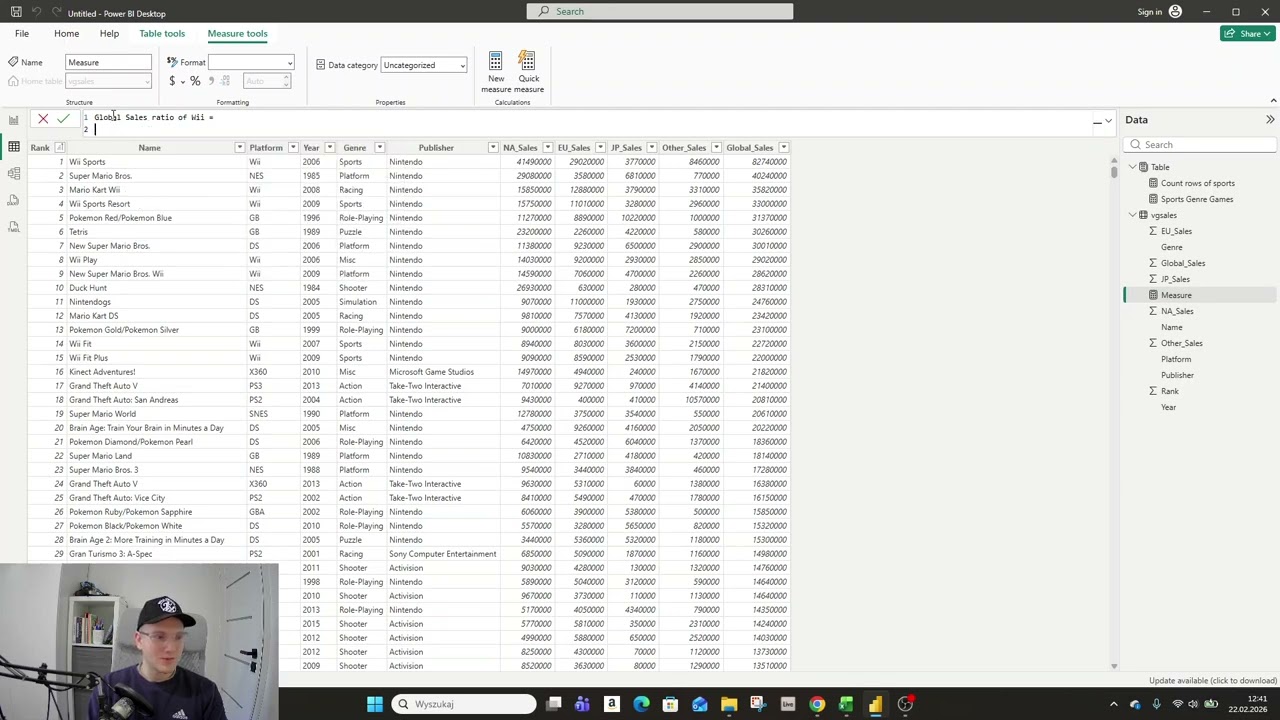
Task: Open Chrome from taskbar
Action: click(x=817, y=704)
